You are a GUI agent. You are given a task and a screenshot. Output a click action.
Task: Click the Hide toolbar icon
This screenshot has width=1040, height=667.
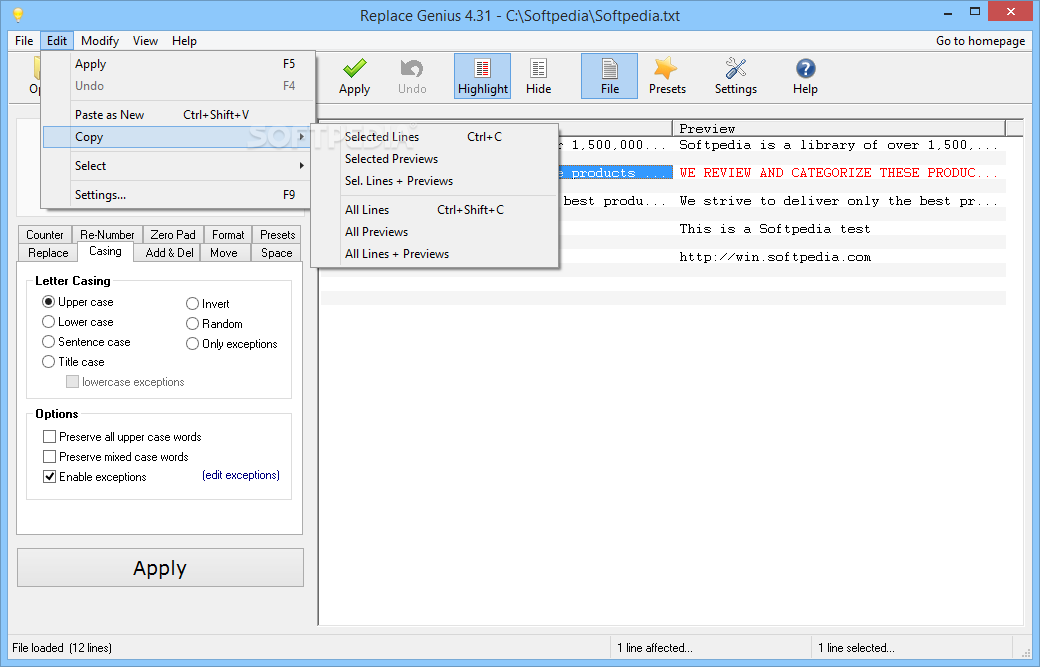pos(538,76)
